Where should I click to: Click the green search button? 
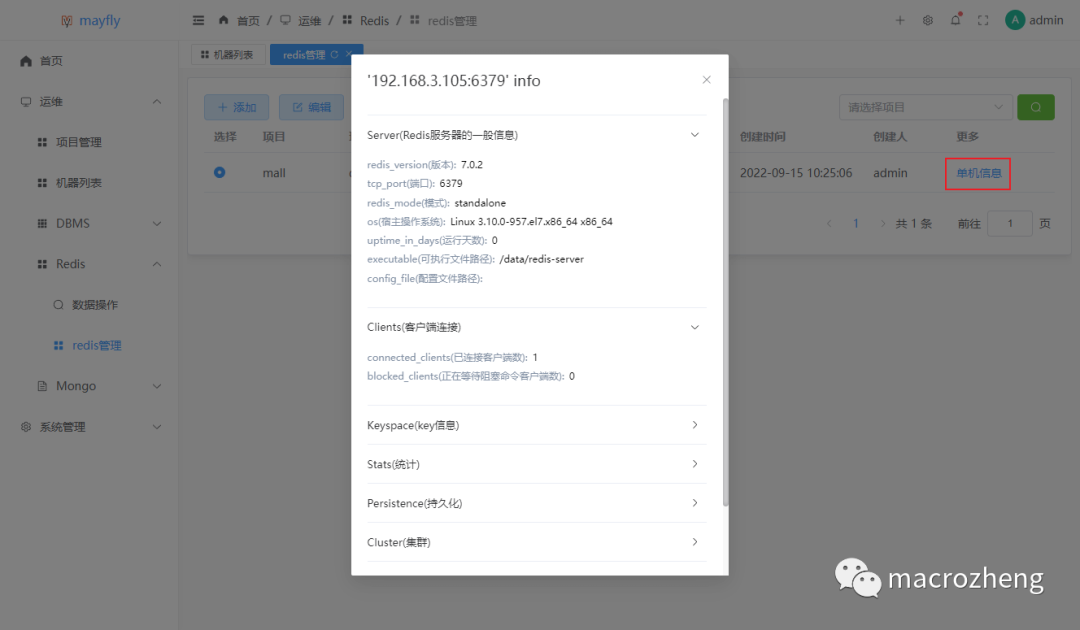[1035, 107]
